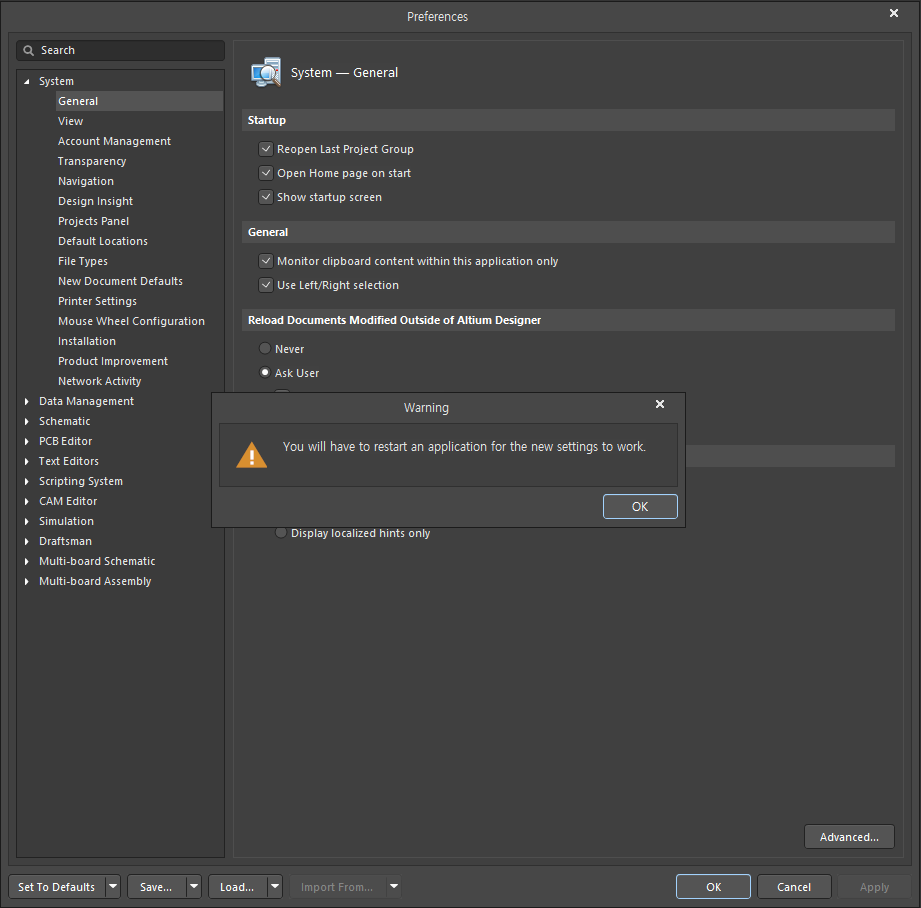Close the Warning dialog with X

pos(660,404)
